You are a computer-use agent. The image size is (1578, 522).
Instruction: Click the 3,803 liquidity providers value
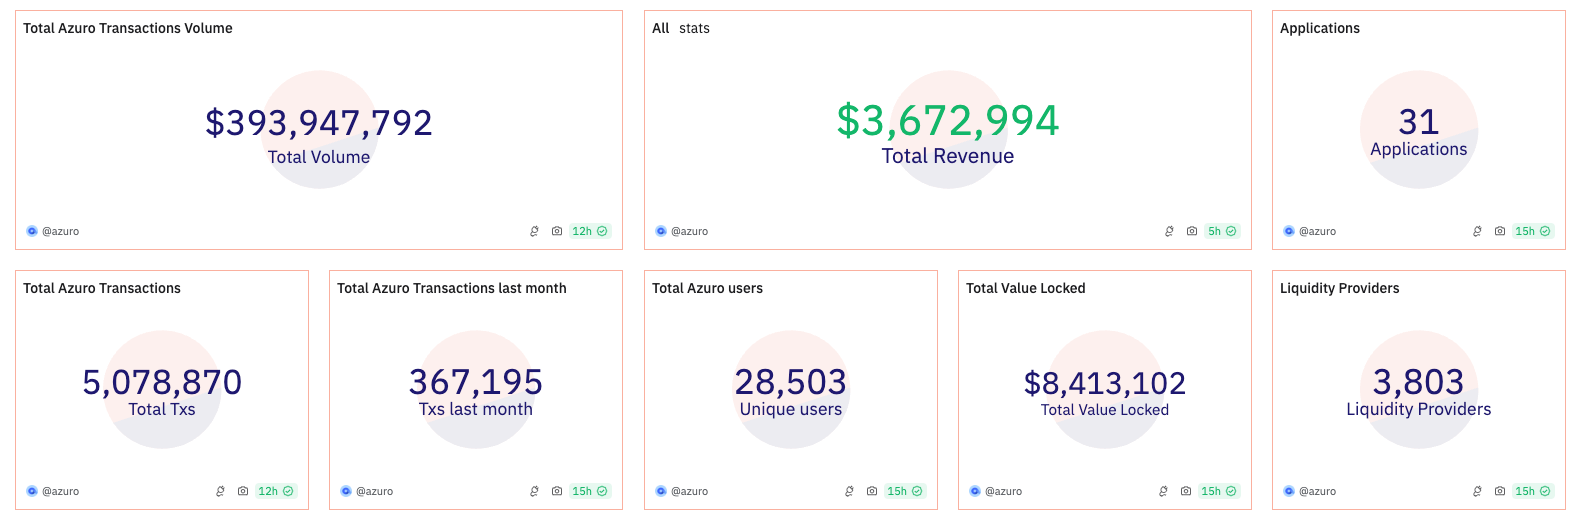point(1419,382)
